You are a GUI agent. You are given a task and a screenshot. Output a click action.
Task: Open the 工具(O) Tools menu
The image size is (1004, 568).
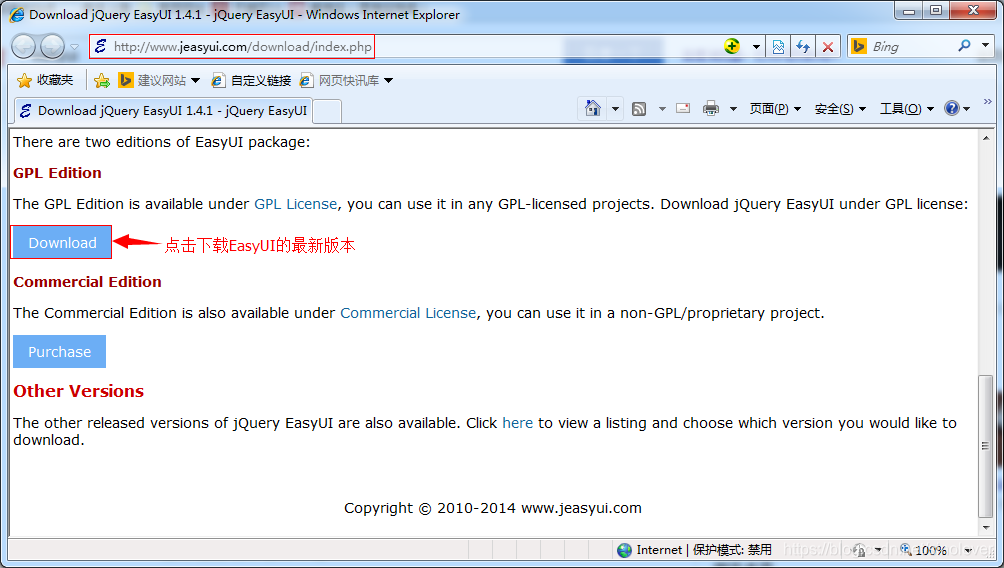coord(907,109)
